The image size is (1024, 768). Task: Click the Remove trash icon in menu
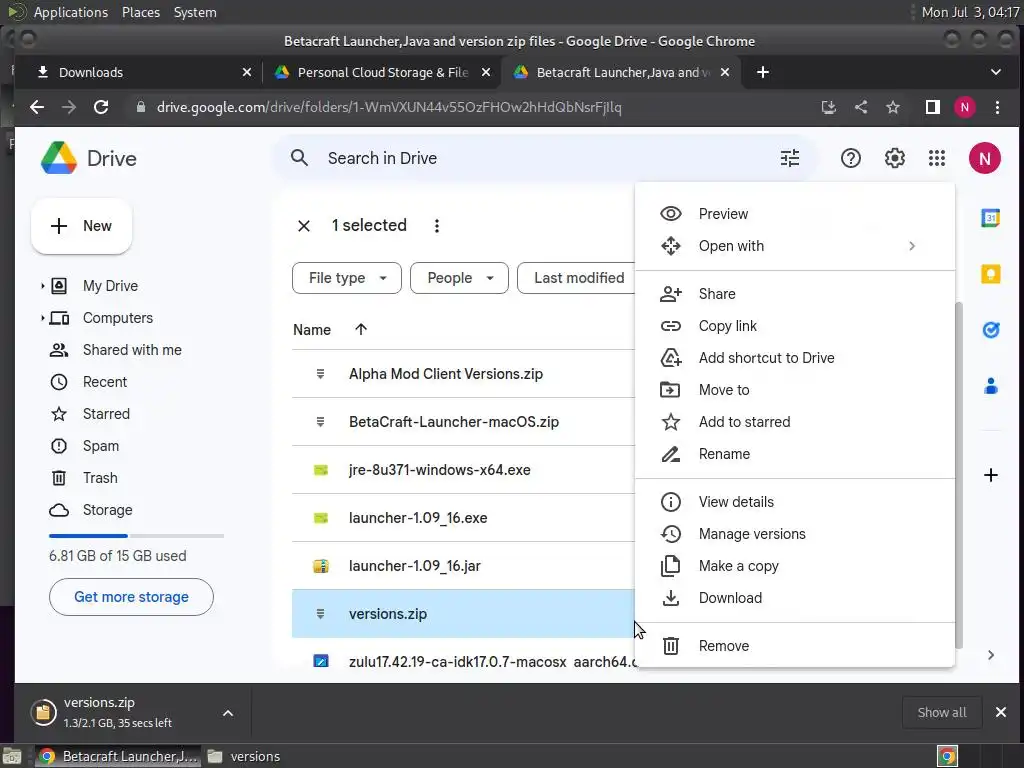(x=670, y=646)
